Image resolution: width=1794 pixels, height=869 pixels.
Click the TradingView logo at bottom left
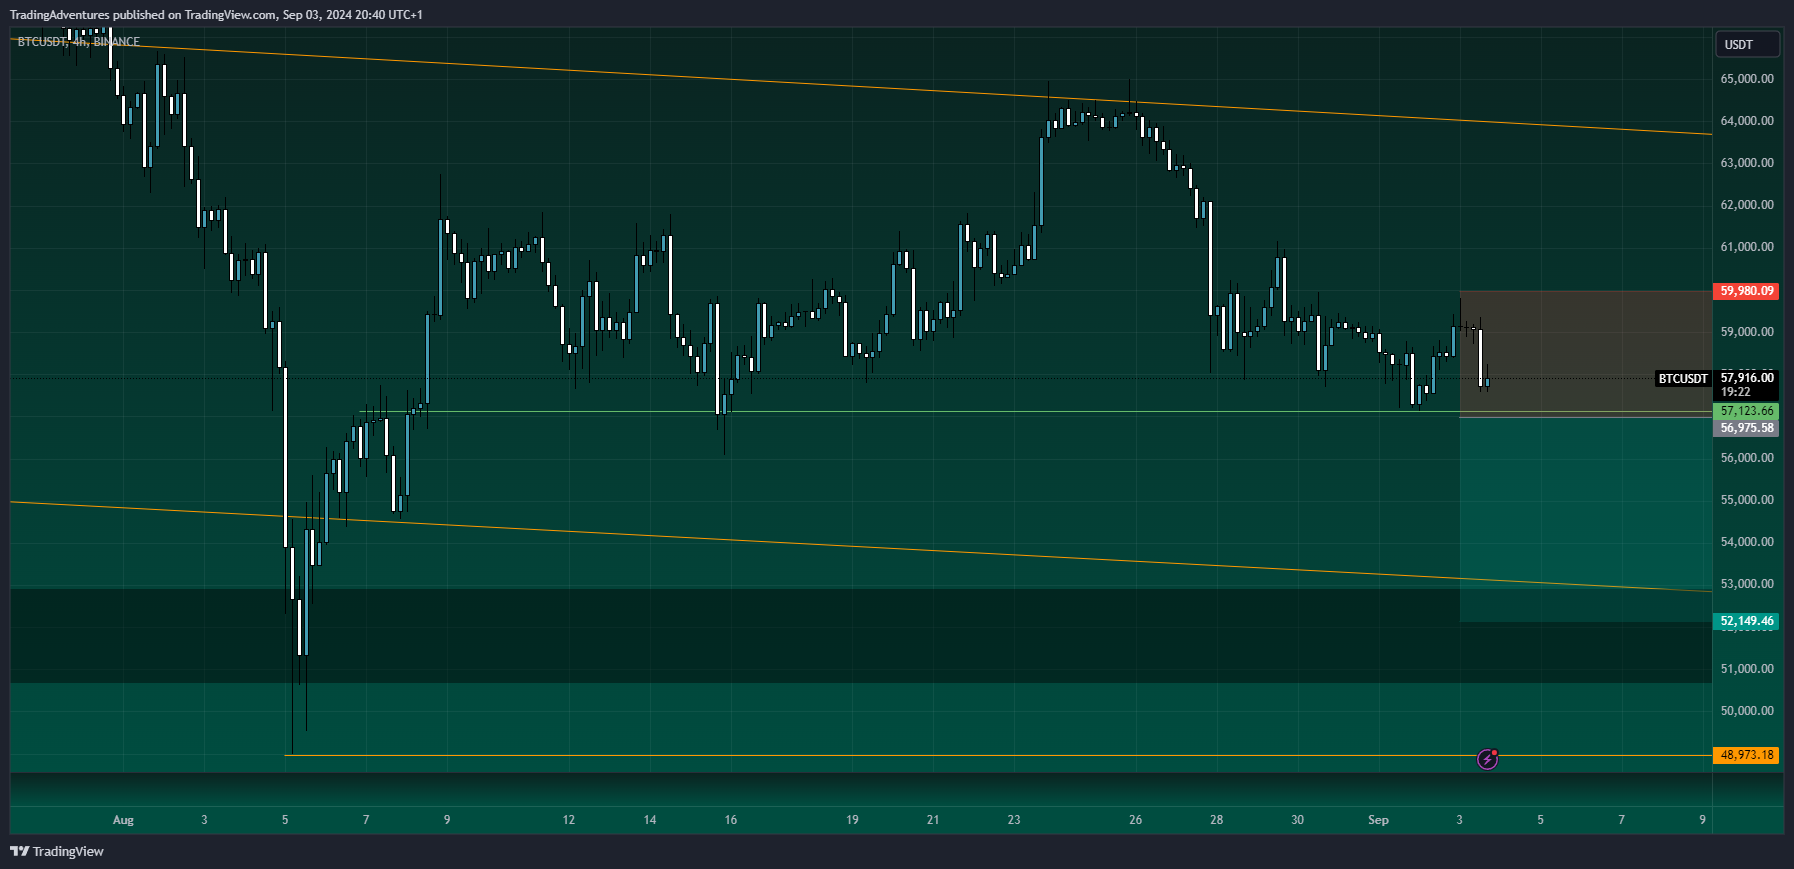[x=57, y=851]
